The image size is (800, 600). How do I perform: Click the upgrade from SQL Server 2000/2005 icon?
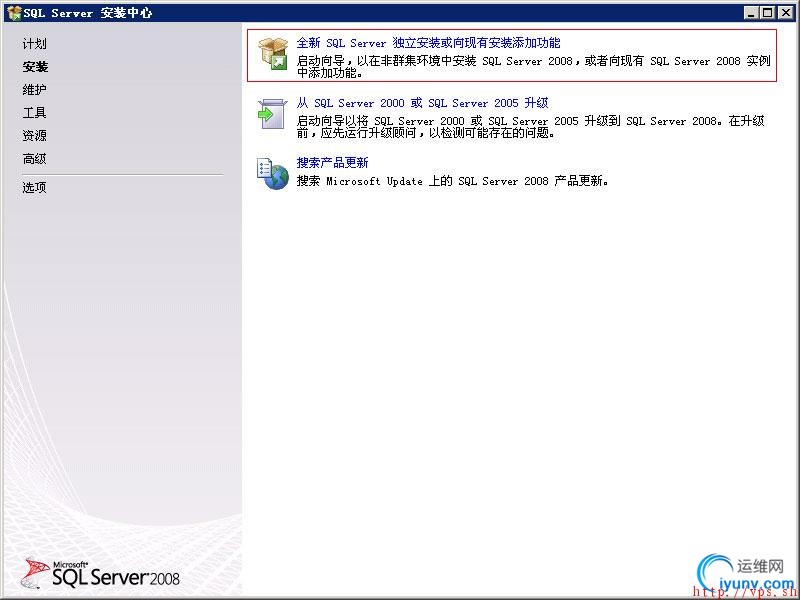click(x=272, y=113)
